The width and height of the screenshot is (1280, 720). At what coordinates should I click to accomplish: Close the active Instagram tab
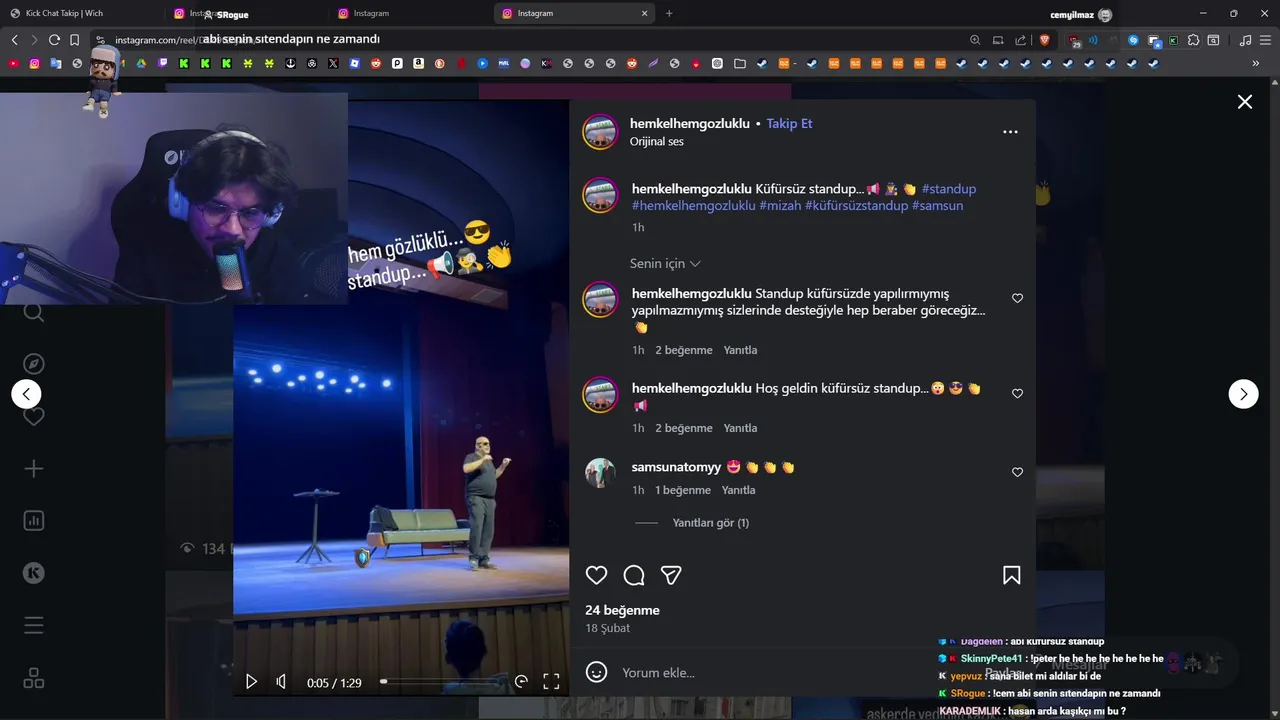coord(644,14)
